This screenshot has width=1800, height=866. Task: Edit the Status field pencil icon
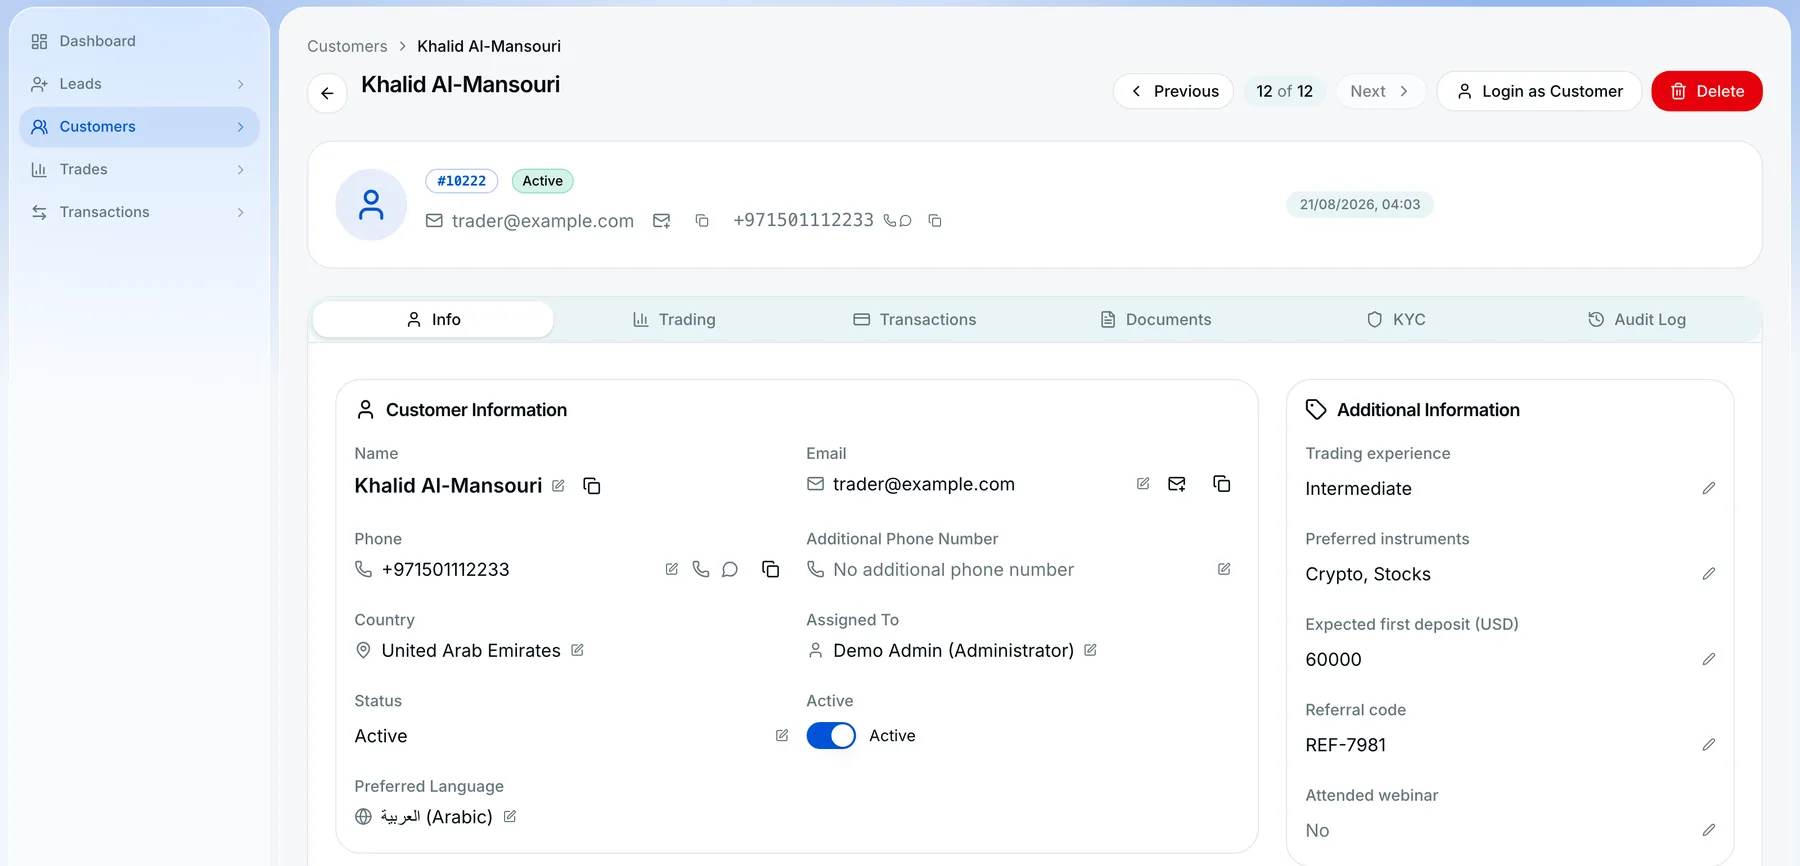click(x=782, y=736)
